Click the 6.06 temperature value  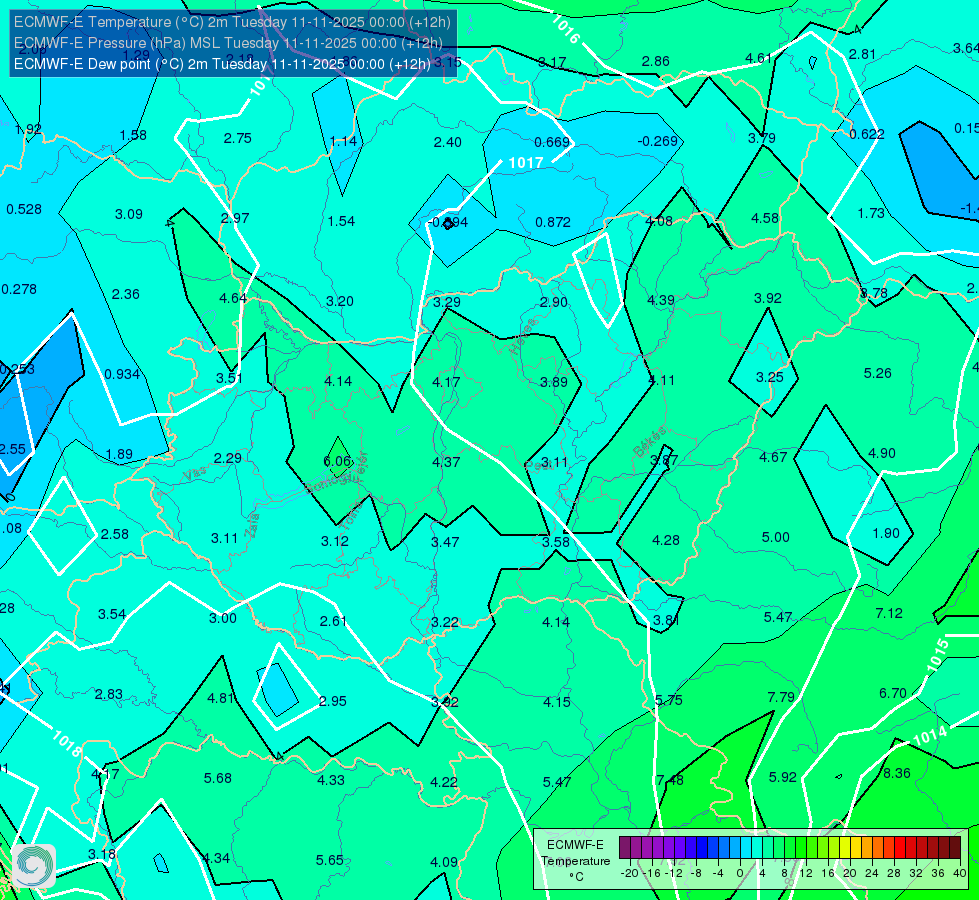[x=337, y=462]
